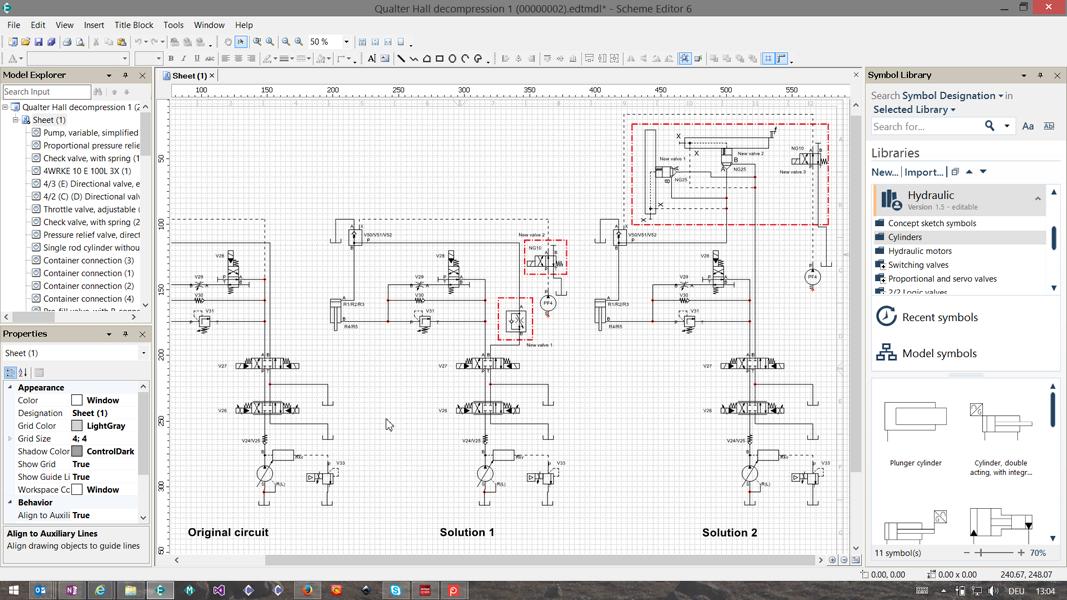Viewport: 1067px width, 600px height.
Task: Open Symbol Designation search type dropdown
Action: coord(953,96)
